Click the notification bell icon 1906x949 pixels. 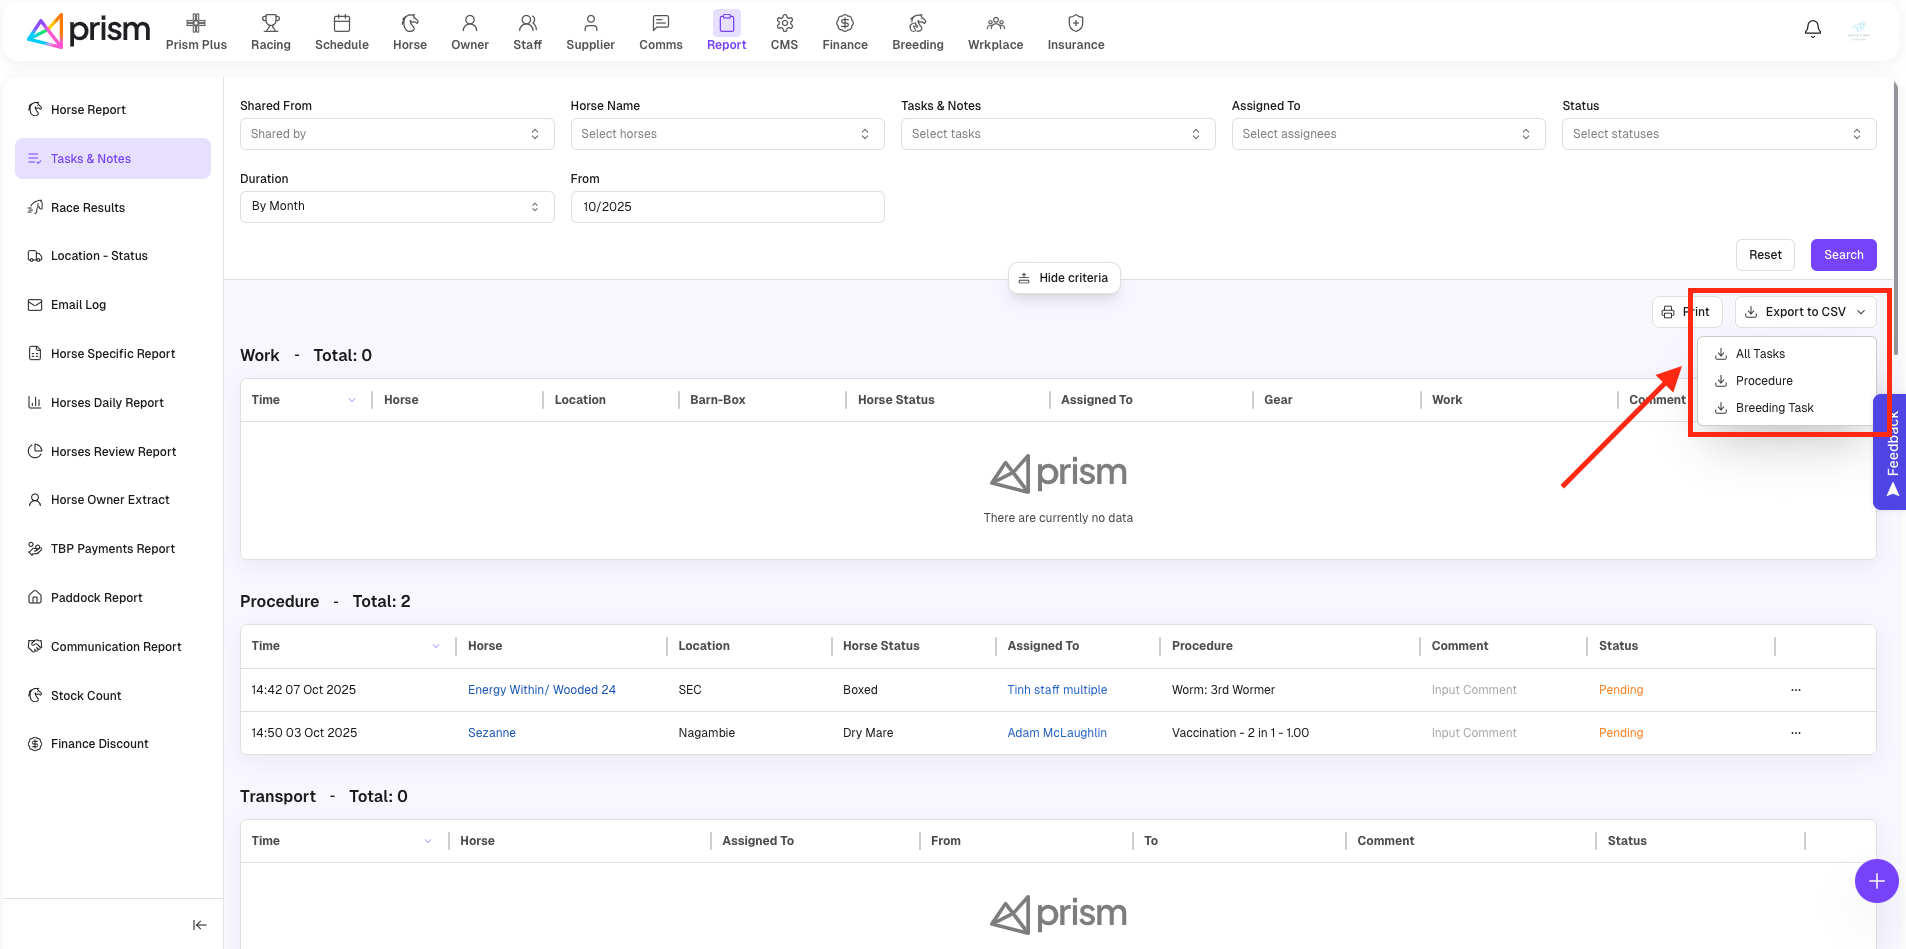1812,29
